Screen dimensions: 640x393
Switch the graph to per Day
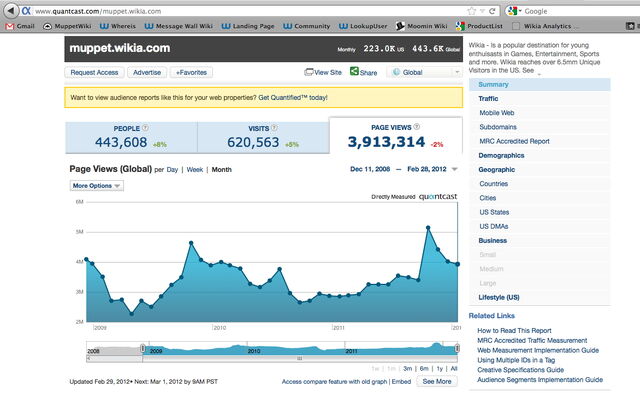click(172, 170)
